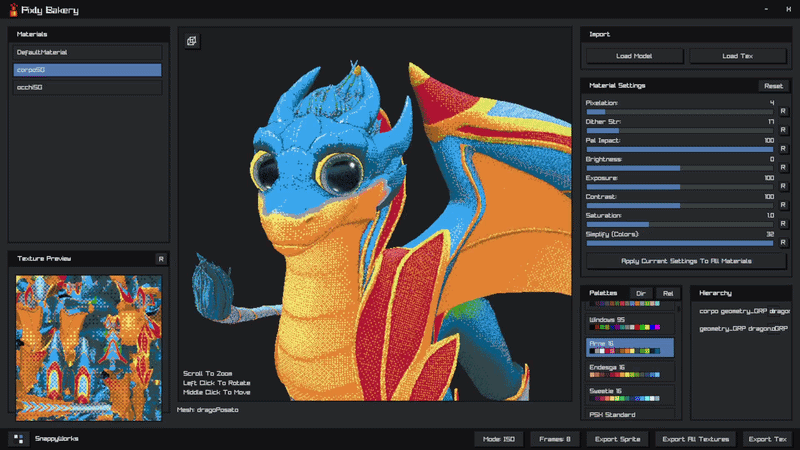Image resolution: width=800 pixels, height=450 pixels.
Task: Click the Palettes Dir button
Action: click(641, 293)
